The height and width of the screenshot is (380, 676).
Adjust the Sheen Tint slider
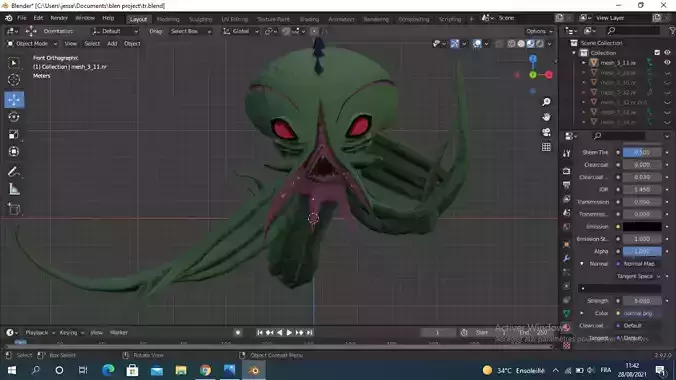click(642, 152)
